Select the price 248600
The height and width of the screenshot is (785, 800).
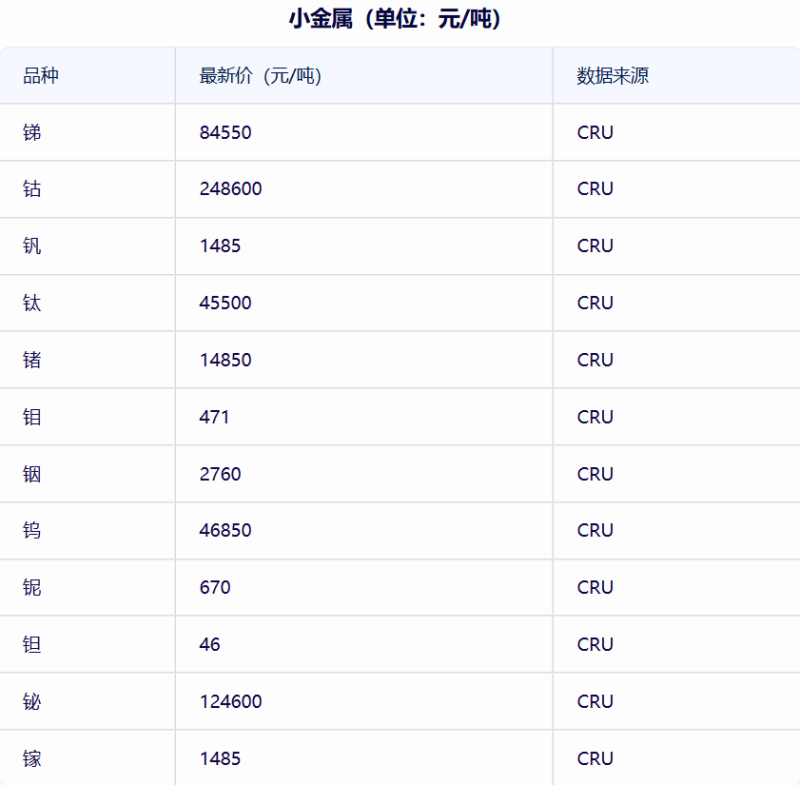[x=231, y=189]
